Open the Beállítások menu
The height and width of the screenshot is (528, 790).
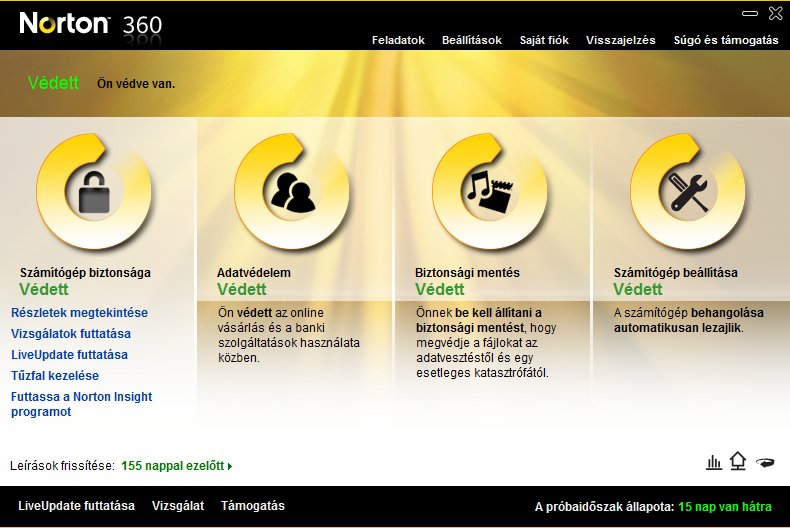(x=472, y=40)
